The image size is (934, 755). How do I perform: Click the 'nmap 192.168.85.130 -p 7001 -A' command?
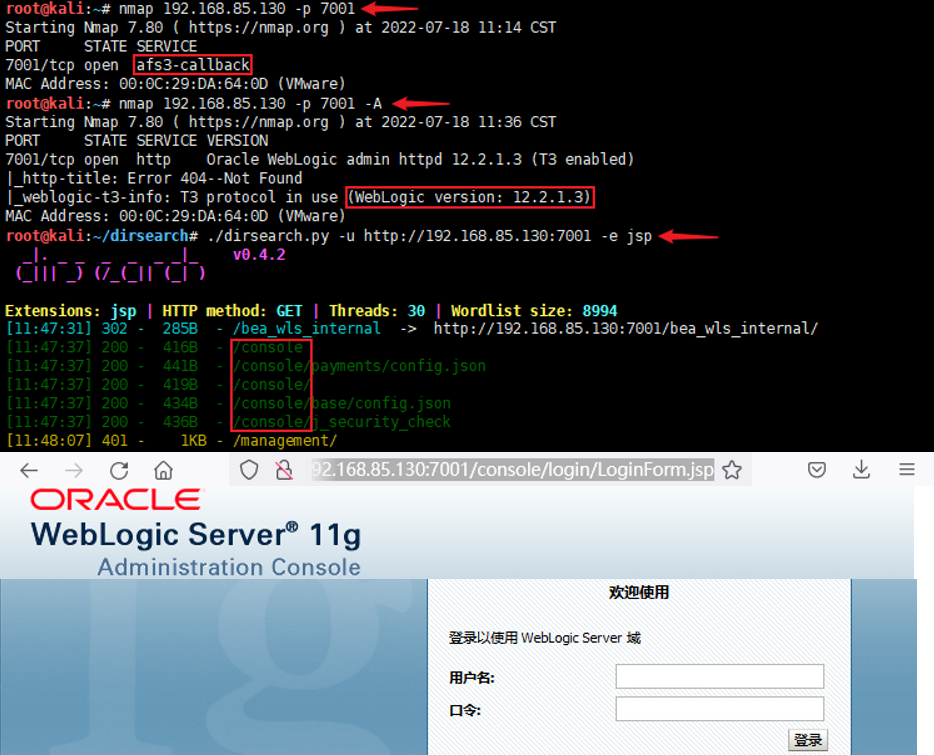(250, 104)
